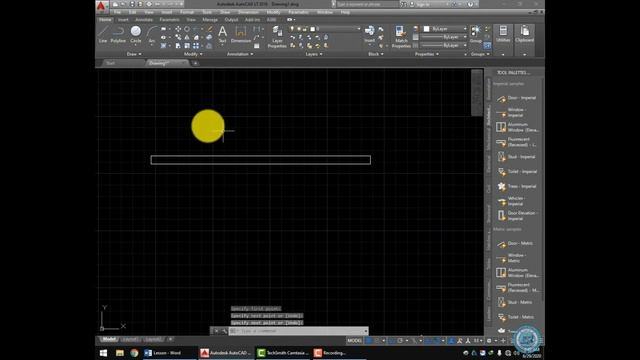Click the keyword search field
Screen dimensions: 640x360
coord(367,4)
